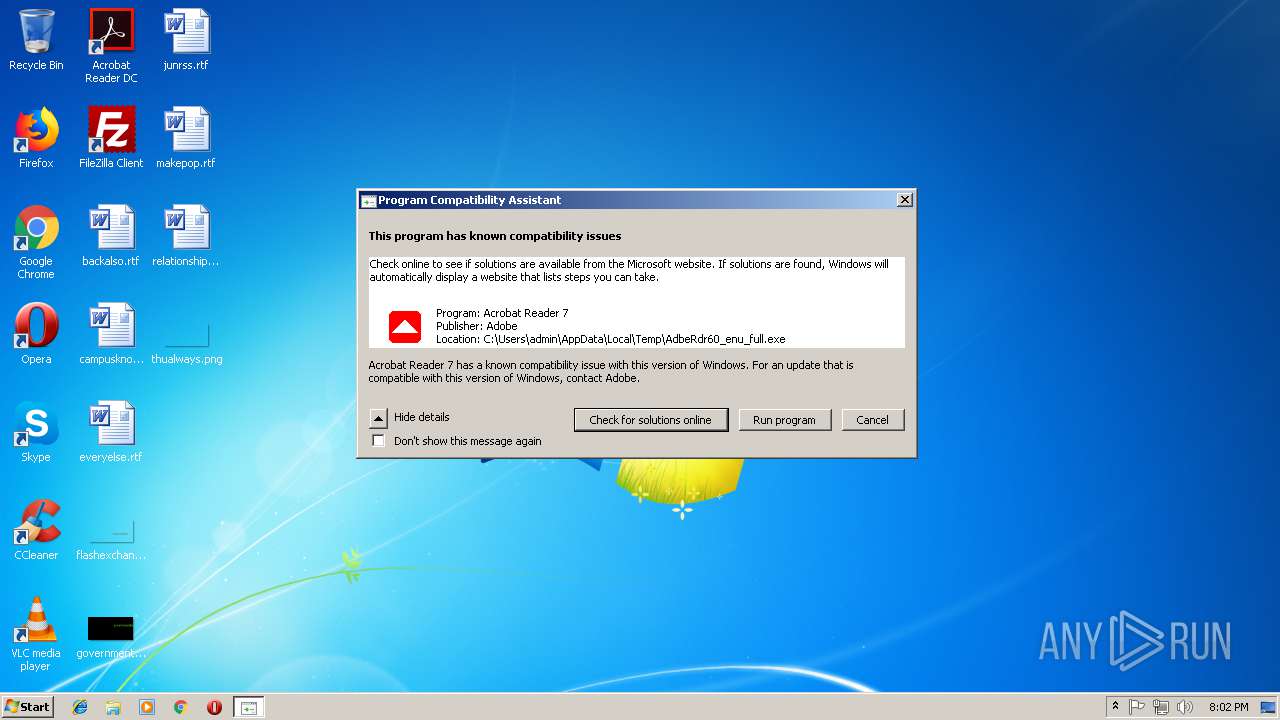This screenshot has height=720, width=1280.
Task: Click the volume speaker tray icon
Action: pyautogui.click(x=1185, y=707)
